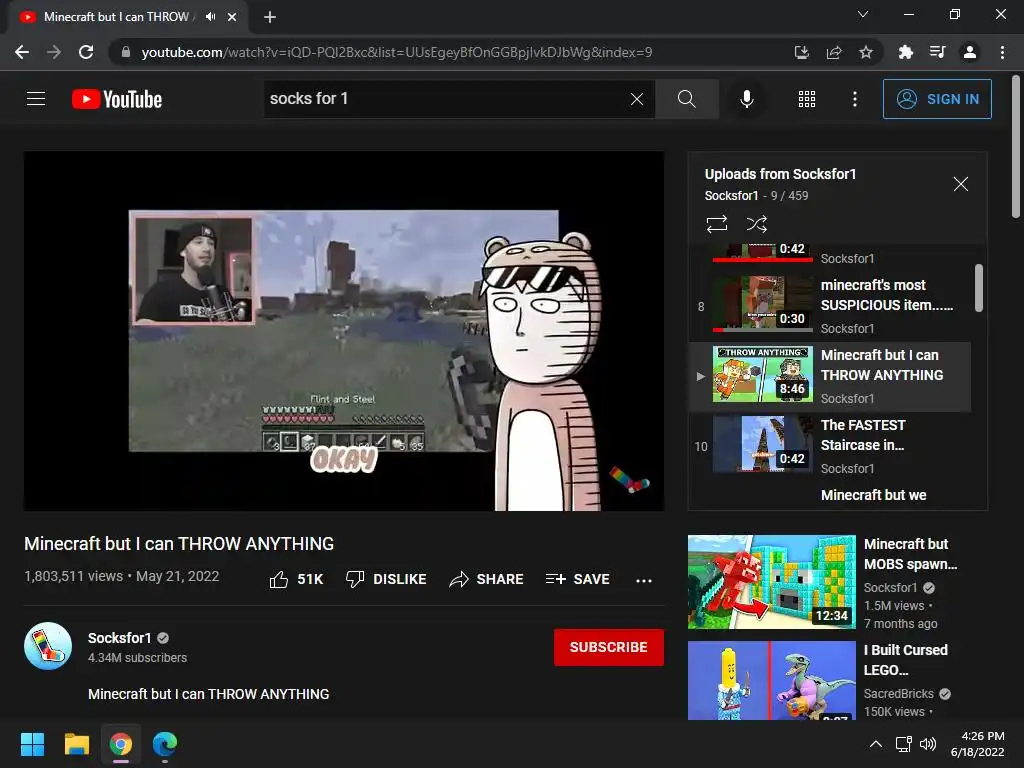
Task: Close the Uploads from Socksfor1 playlist panel
Action: click(x=960, y=184)
